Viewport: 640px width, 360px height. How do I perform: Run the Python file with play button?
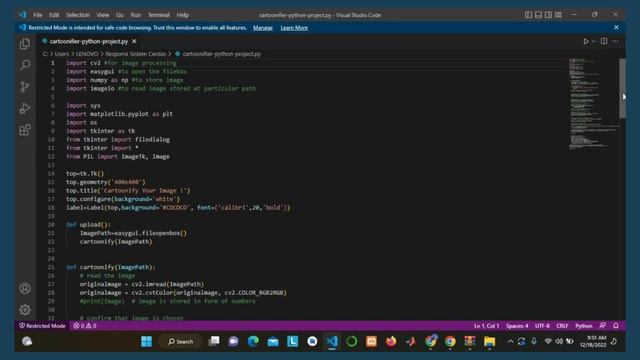click(586, 41)
